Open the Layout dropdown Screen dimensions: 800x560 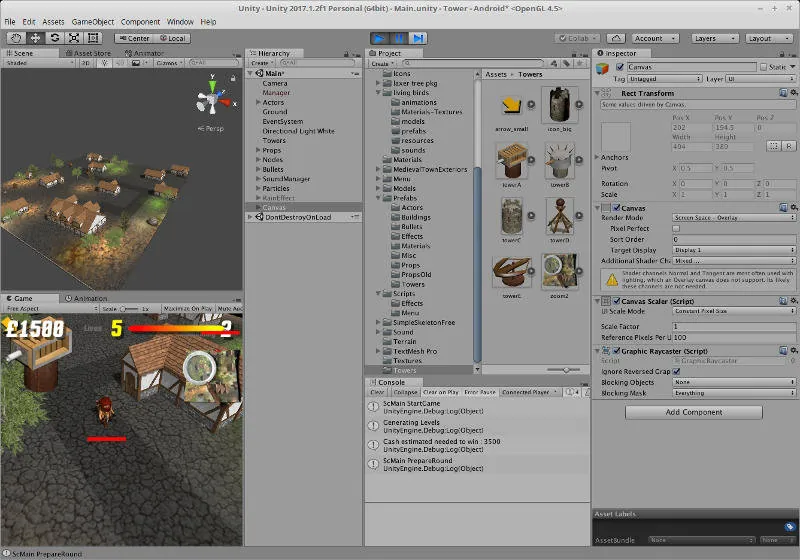pos(769,38)
